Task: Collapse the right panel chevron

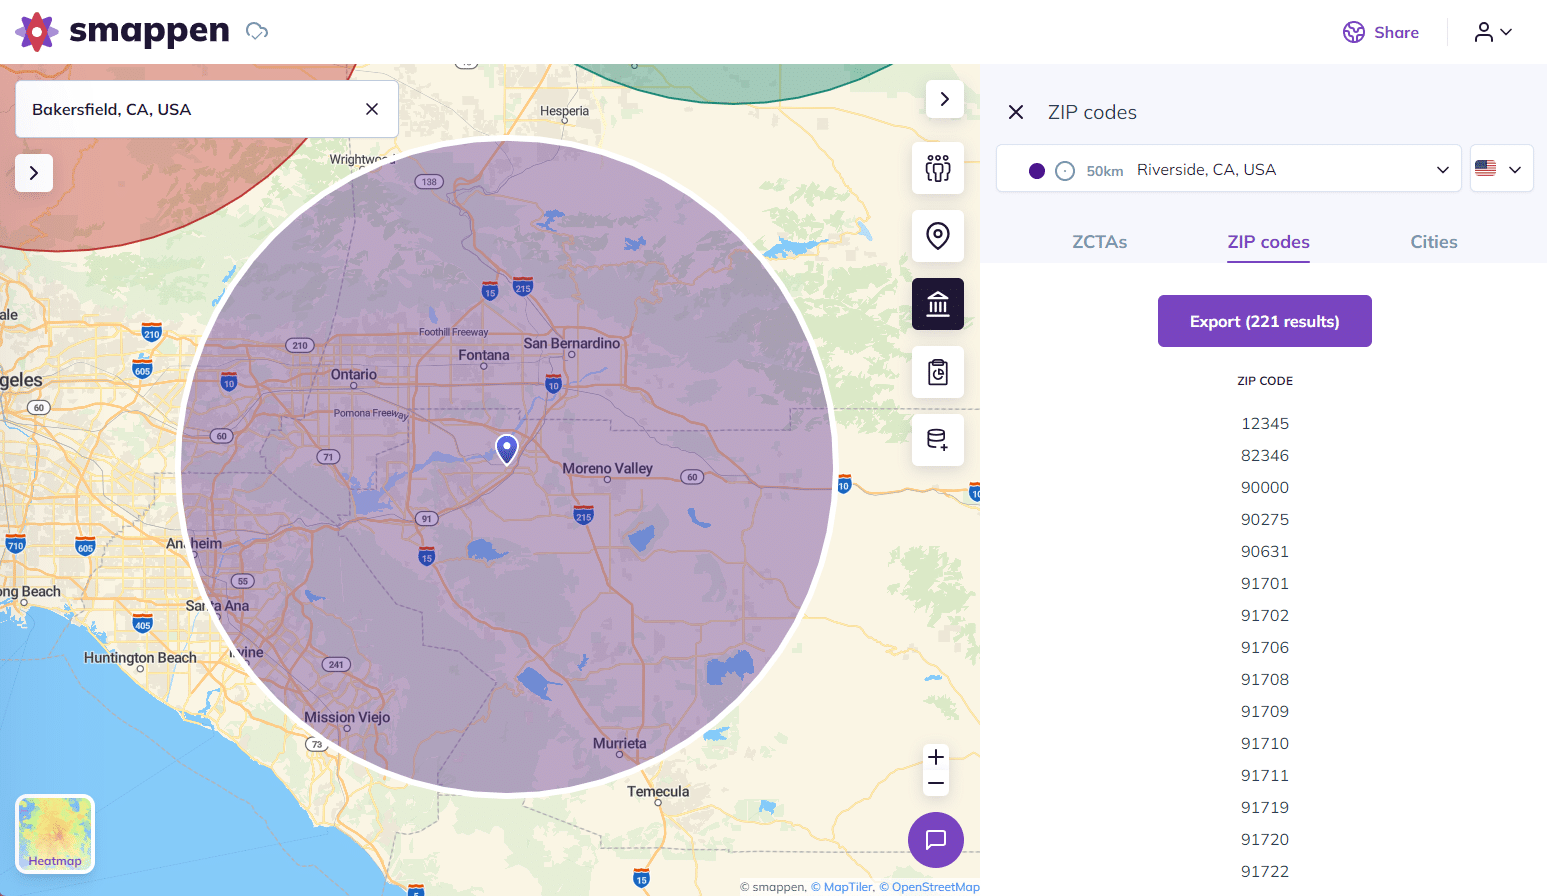Action: [x=944, y=99]
